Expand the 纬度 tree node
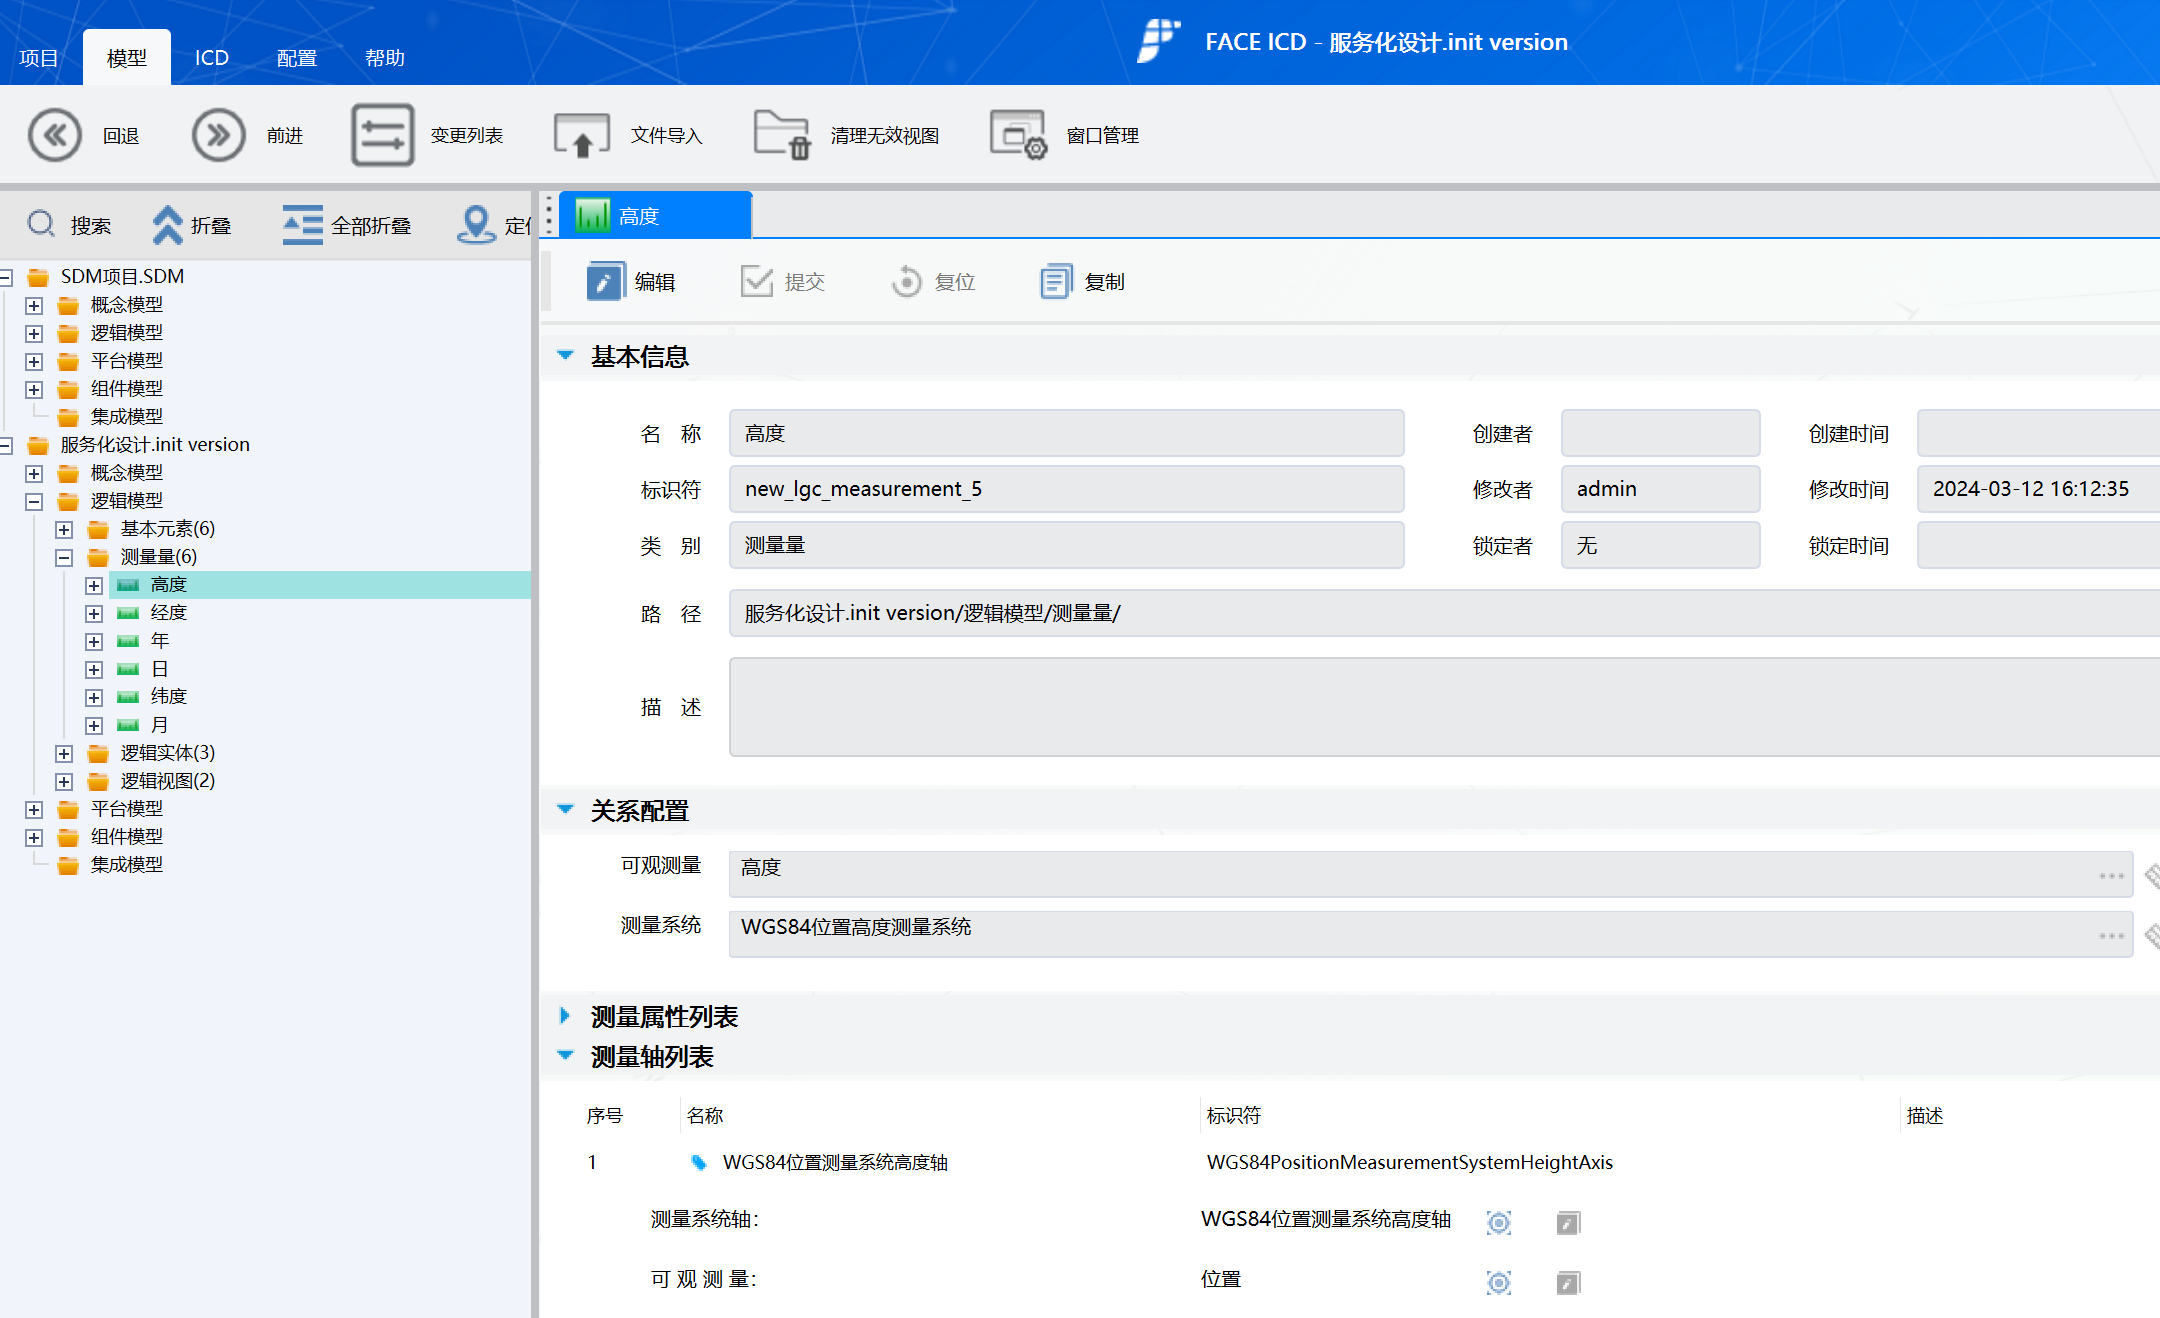Viewport: 2160px width, 1318px height. [94, 697]
